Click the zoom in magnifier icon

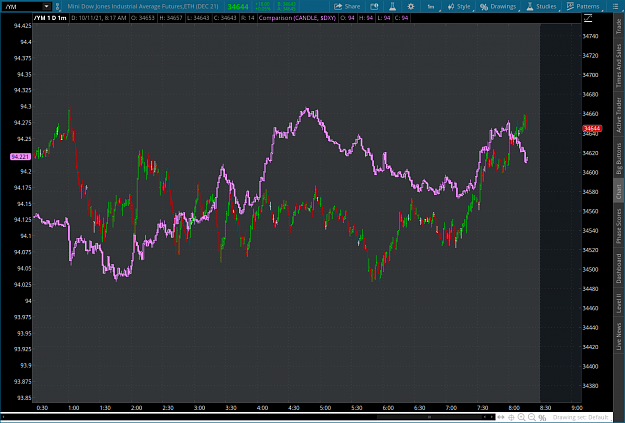(521, 417)
